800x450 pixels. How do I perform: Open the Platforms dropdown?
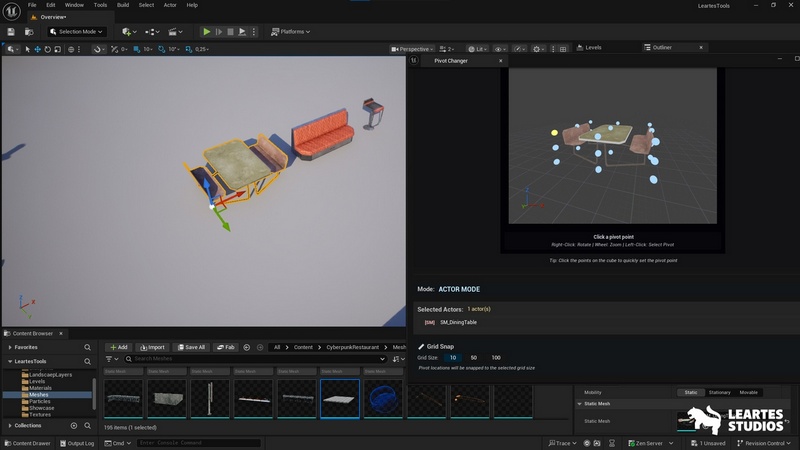click(x=290, y=32)
